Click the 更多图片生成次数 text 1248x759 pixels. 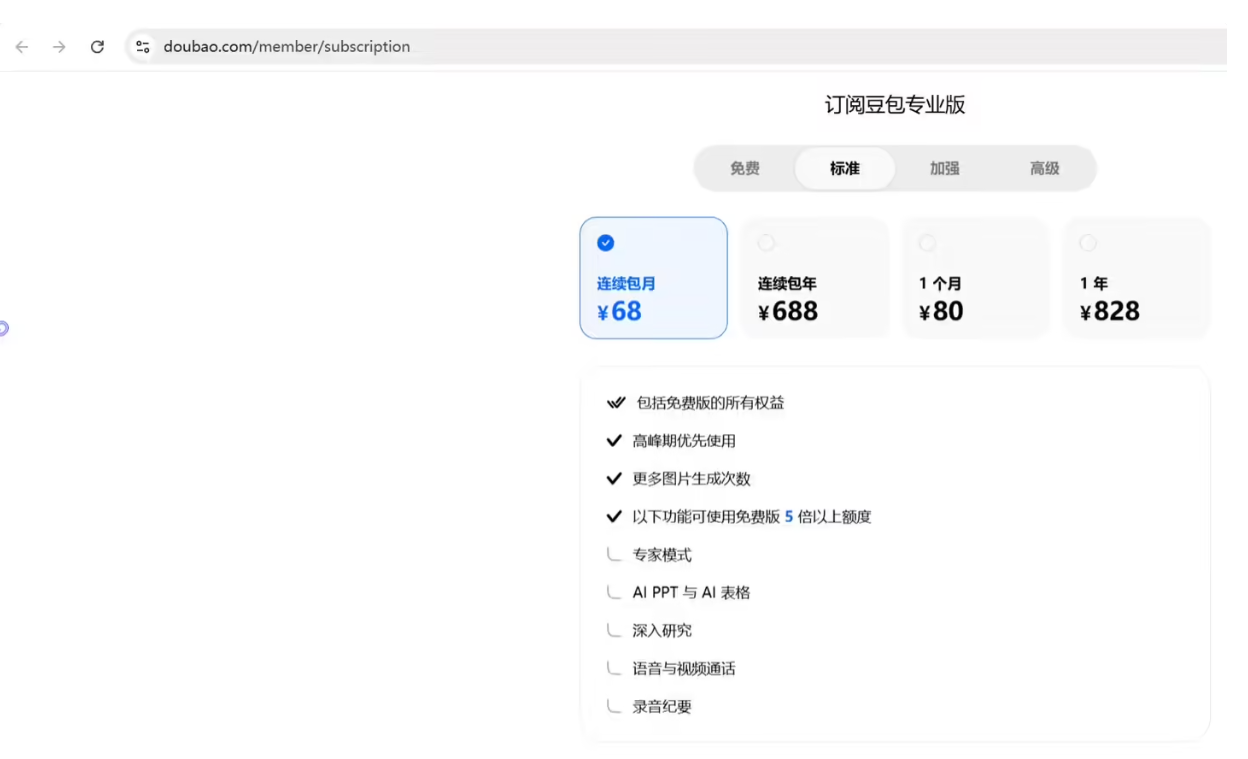[692, 479]
